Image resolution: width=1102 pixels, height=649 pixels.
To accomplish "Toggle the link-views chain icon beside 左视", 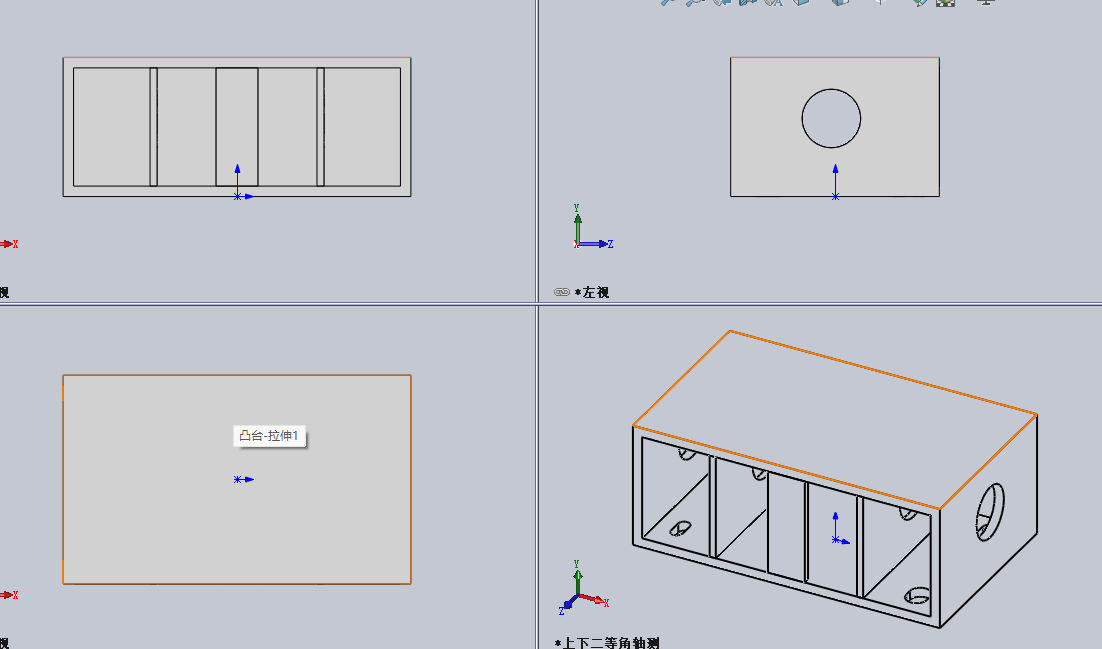I will click(562, 292).
